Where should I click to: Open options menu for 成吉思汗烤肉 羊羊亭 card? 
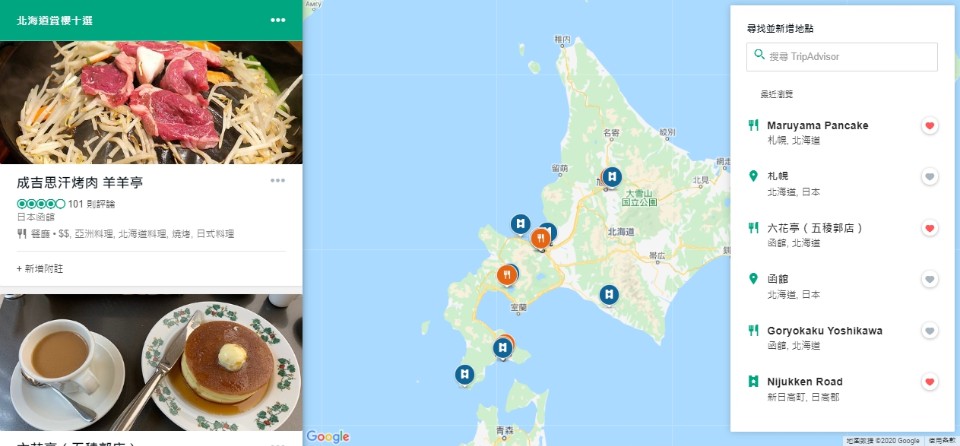coord(278,180)
